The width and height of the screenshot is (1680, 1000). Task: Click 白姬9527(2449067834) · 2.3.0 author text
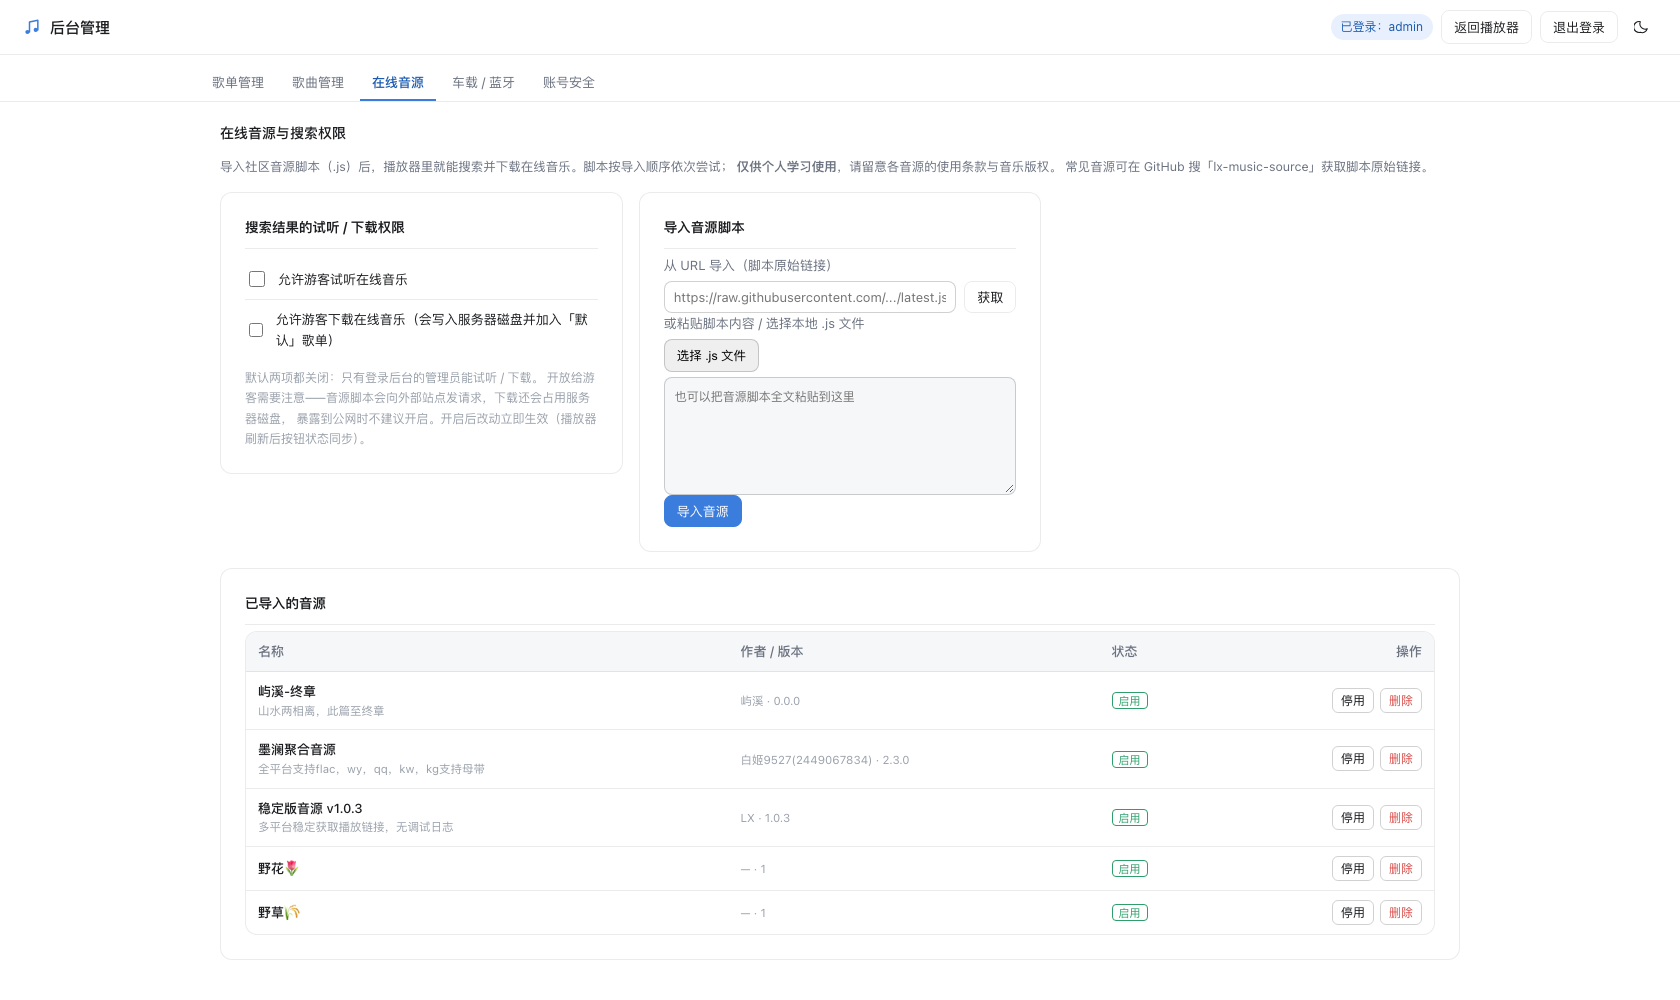click(x=825, y=760)
